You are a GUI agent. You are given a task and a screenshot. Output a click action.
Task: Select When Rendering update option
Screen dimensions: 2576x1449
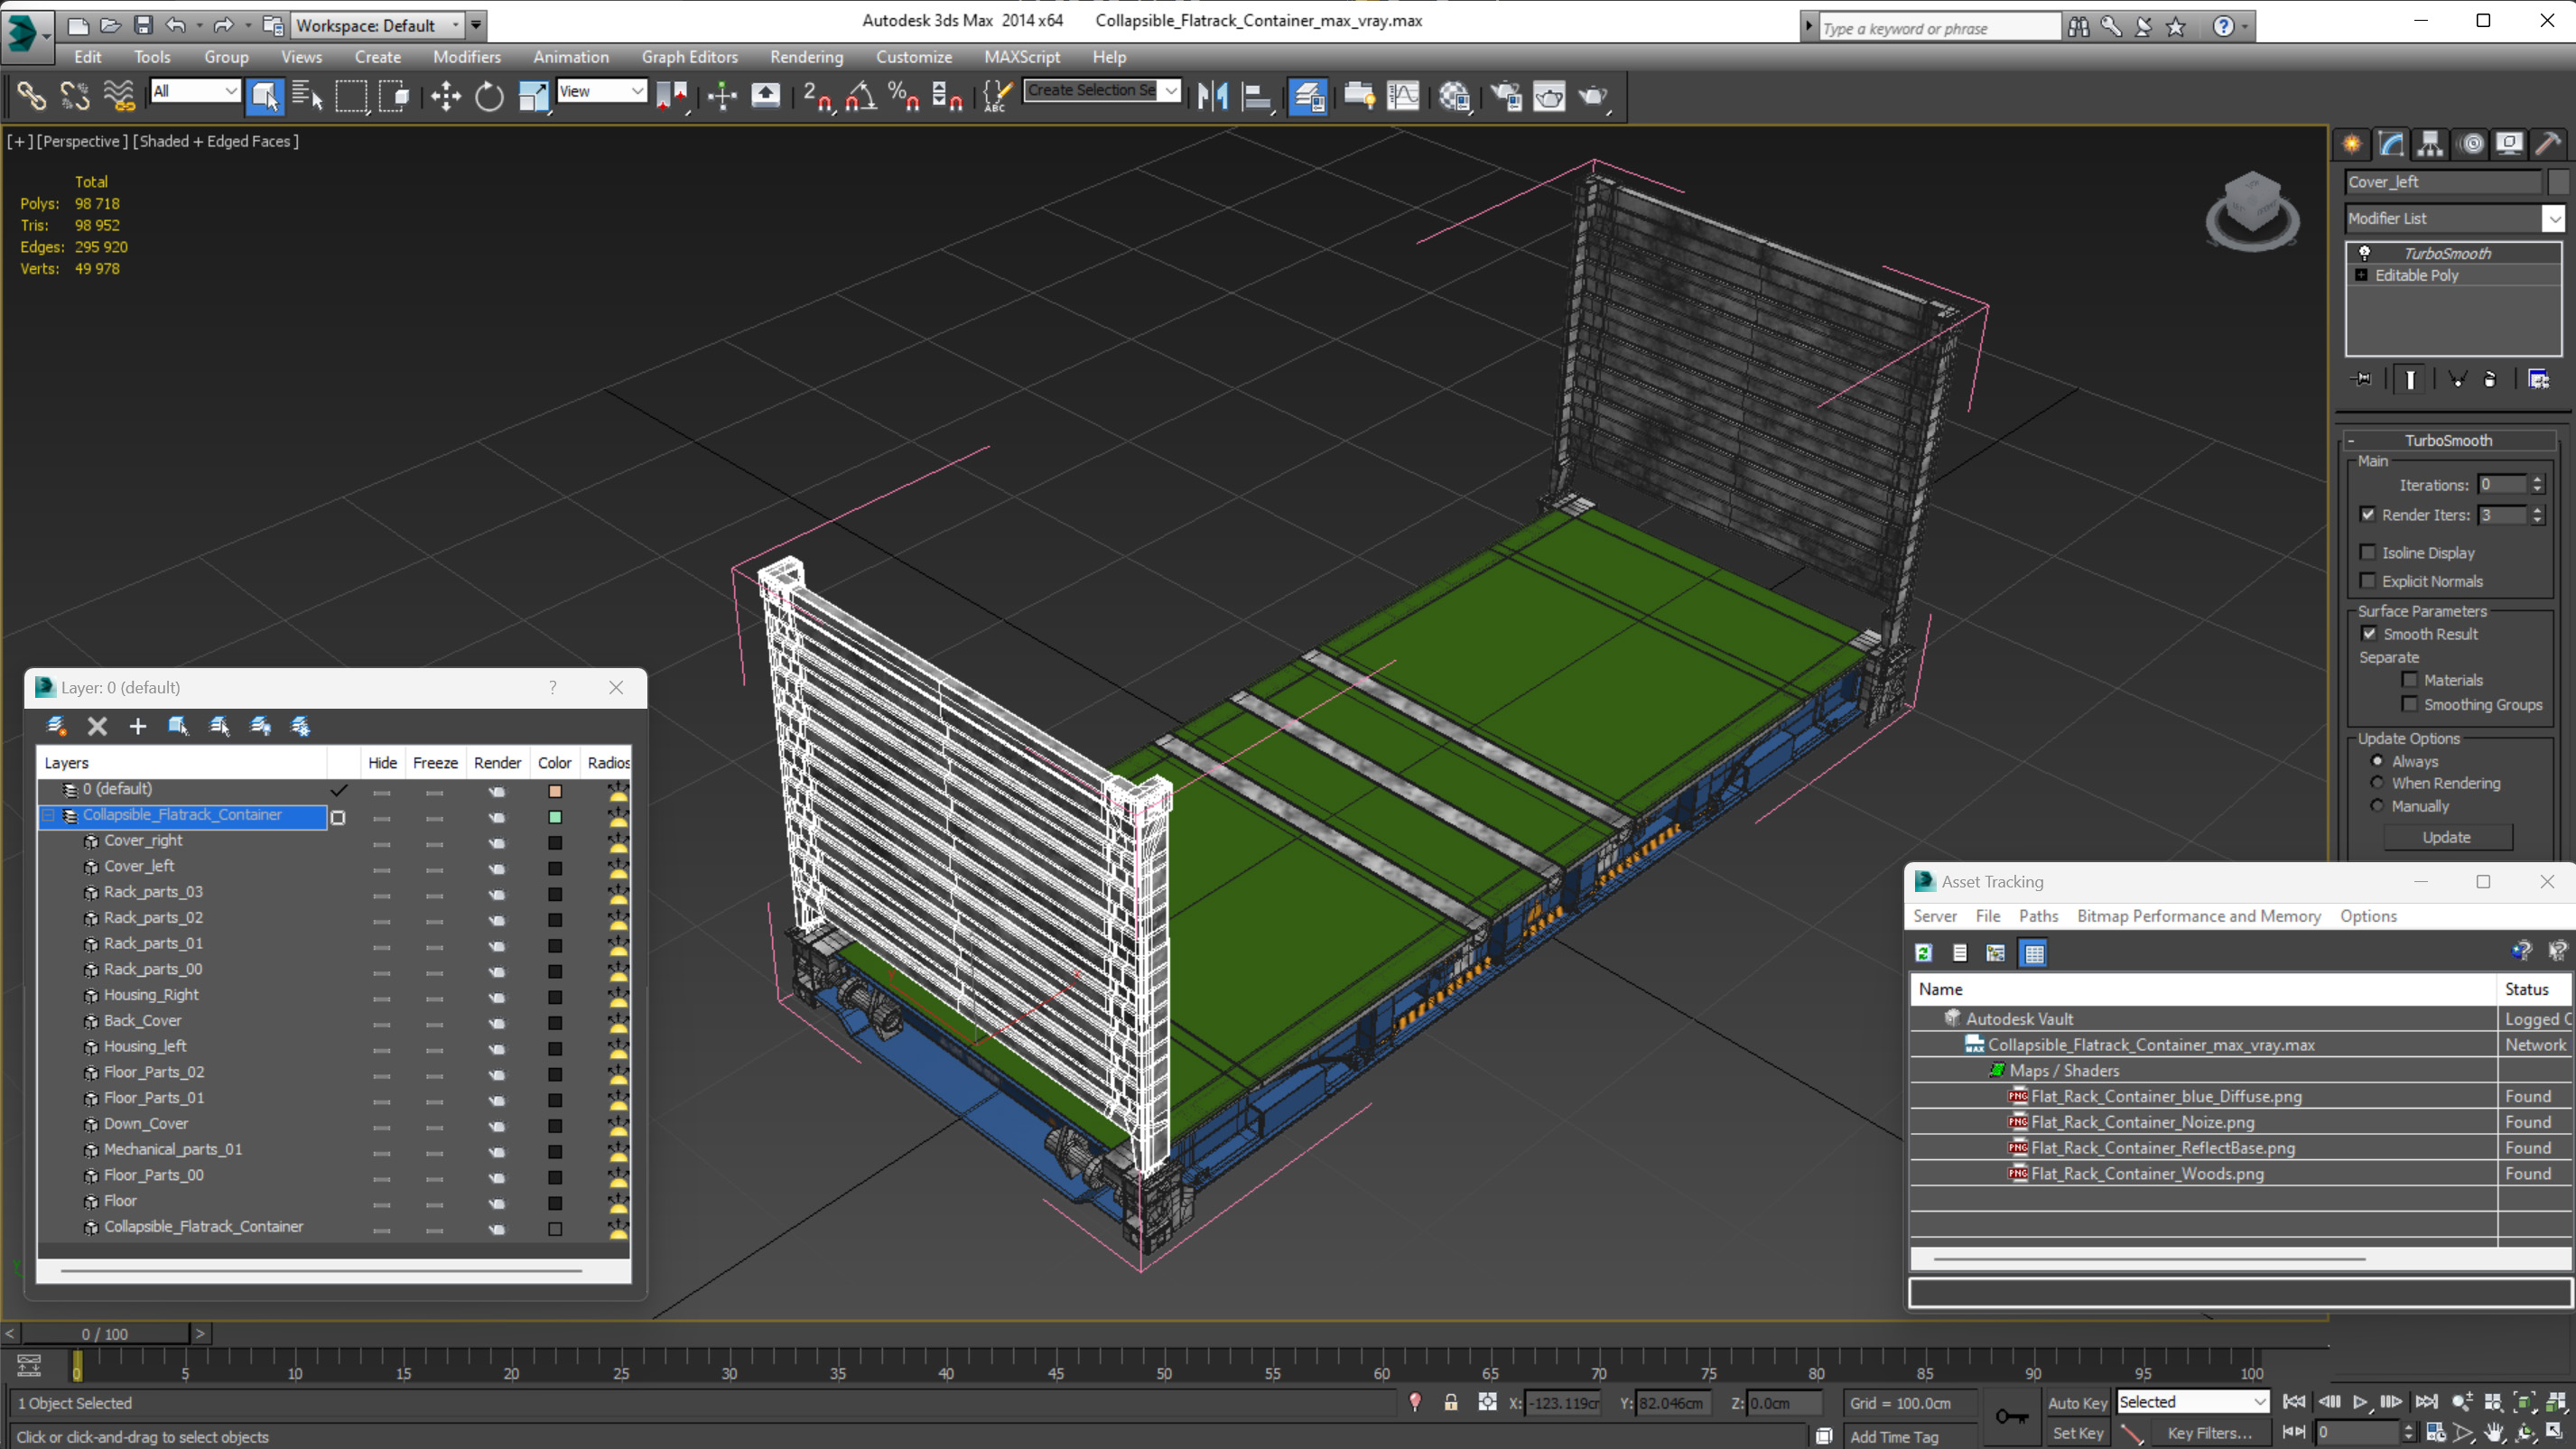[2378, 783]
